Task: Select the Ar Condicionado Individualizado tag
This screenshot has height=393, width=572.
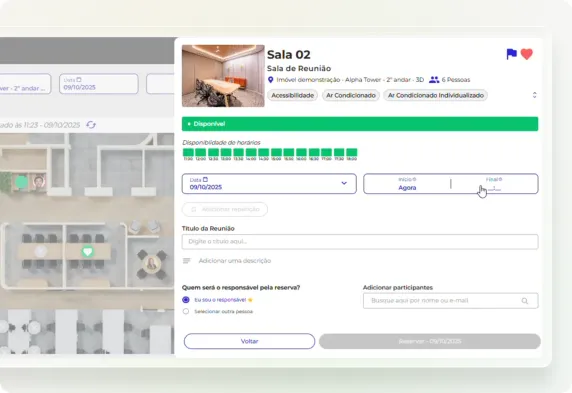Action: 436,95
